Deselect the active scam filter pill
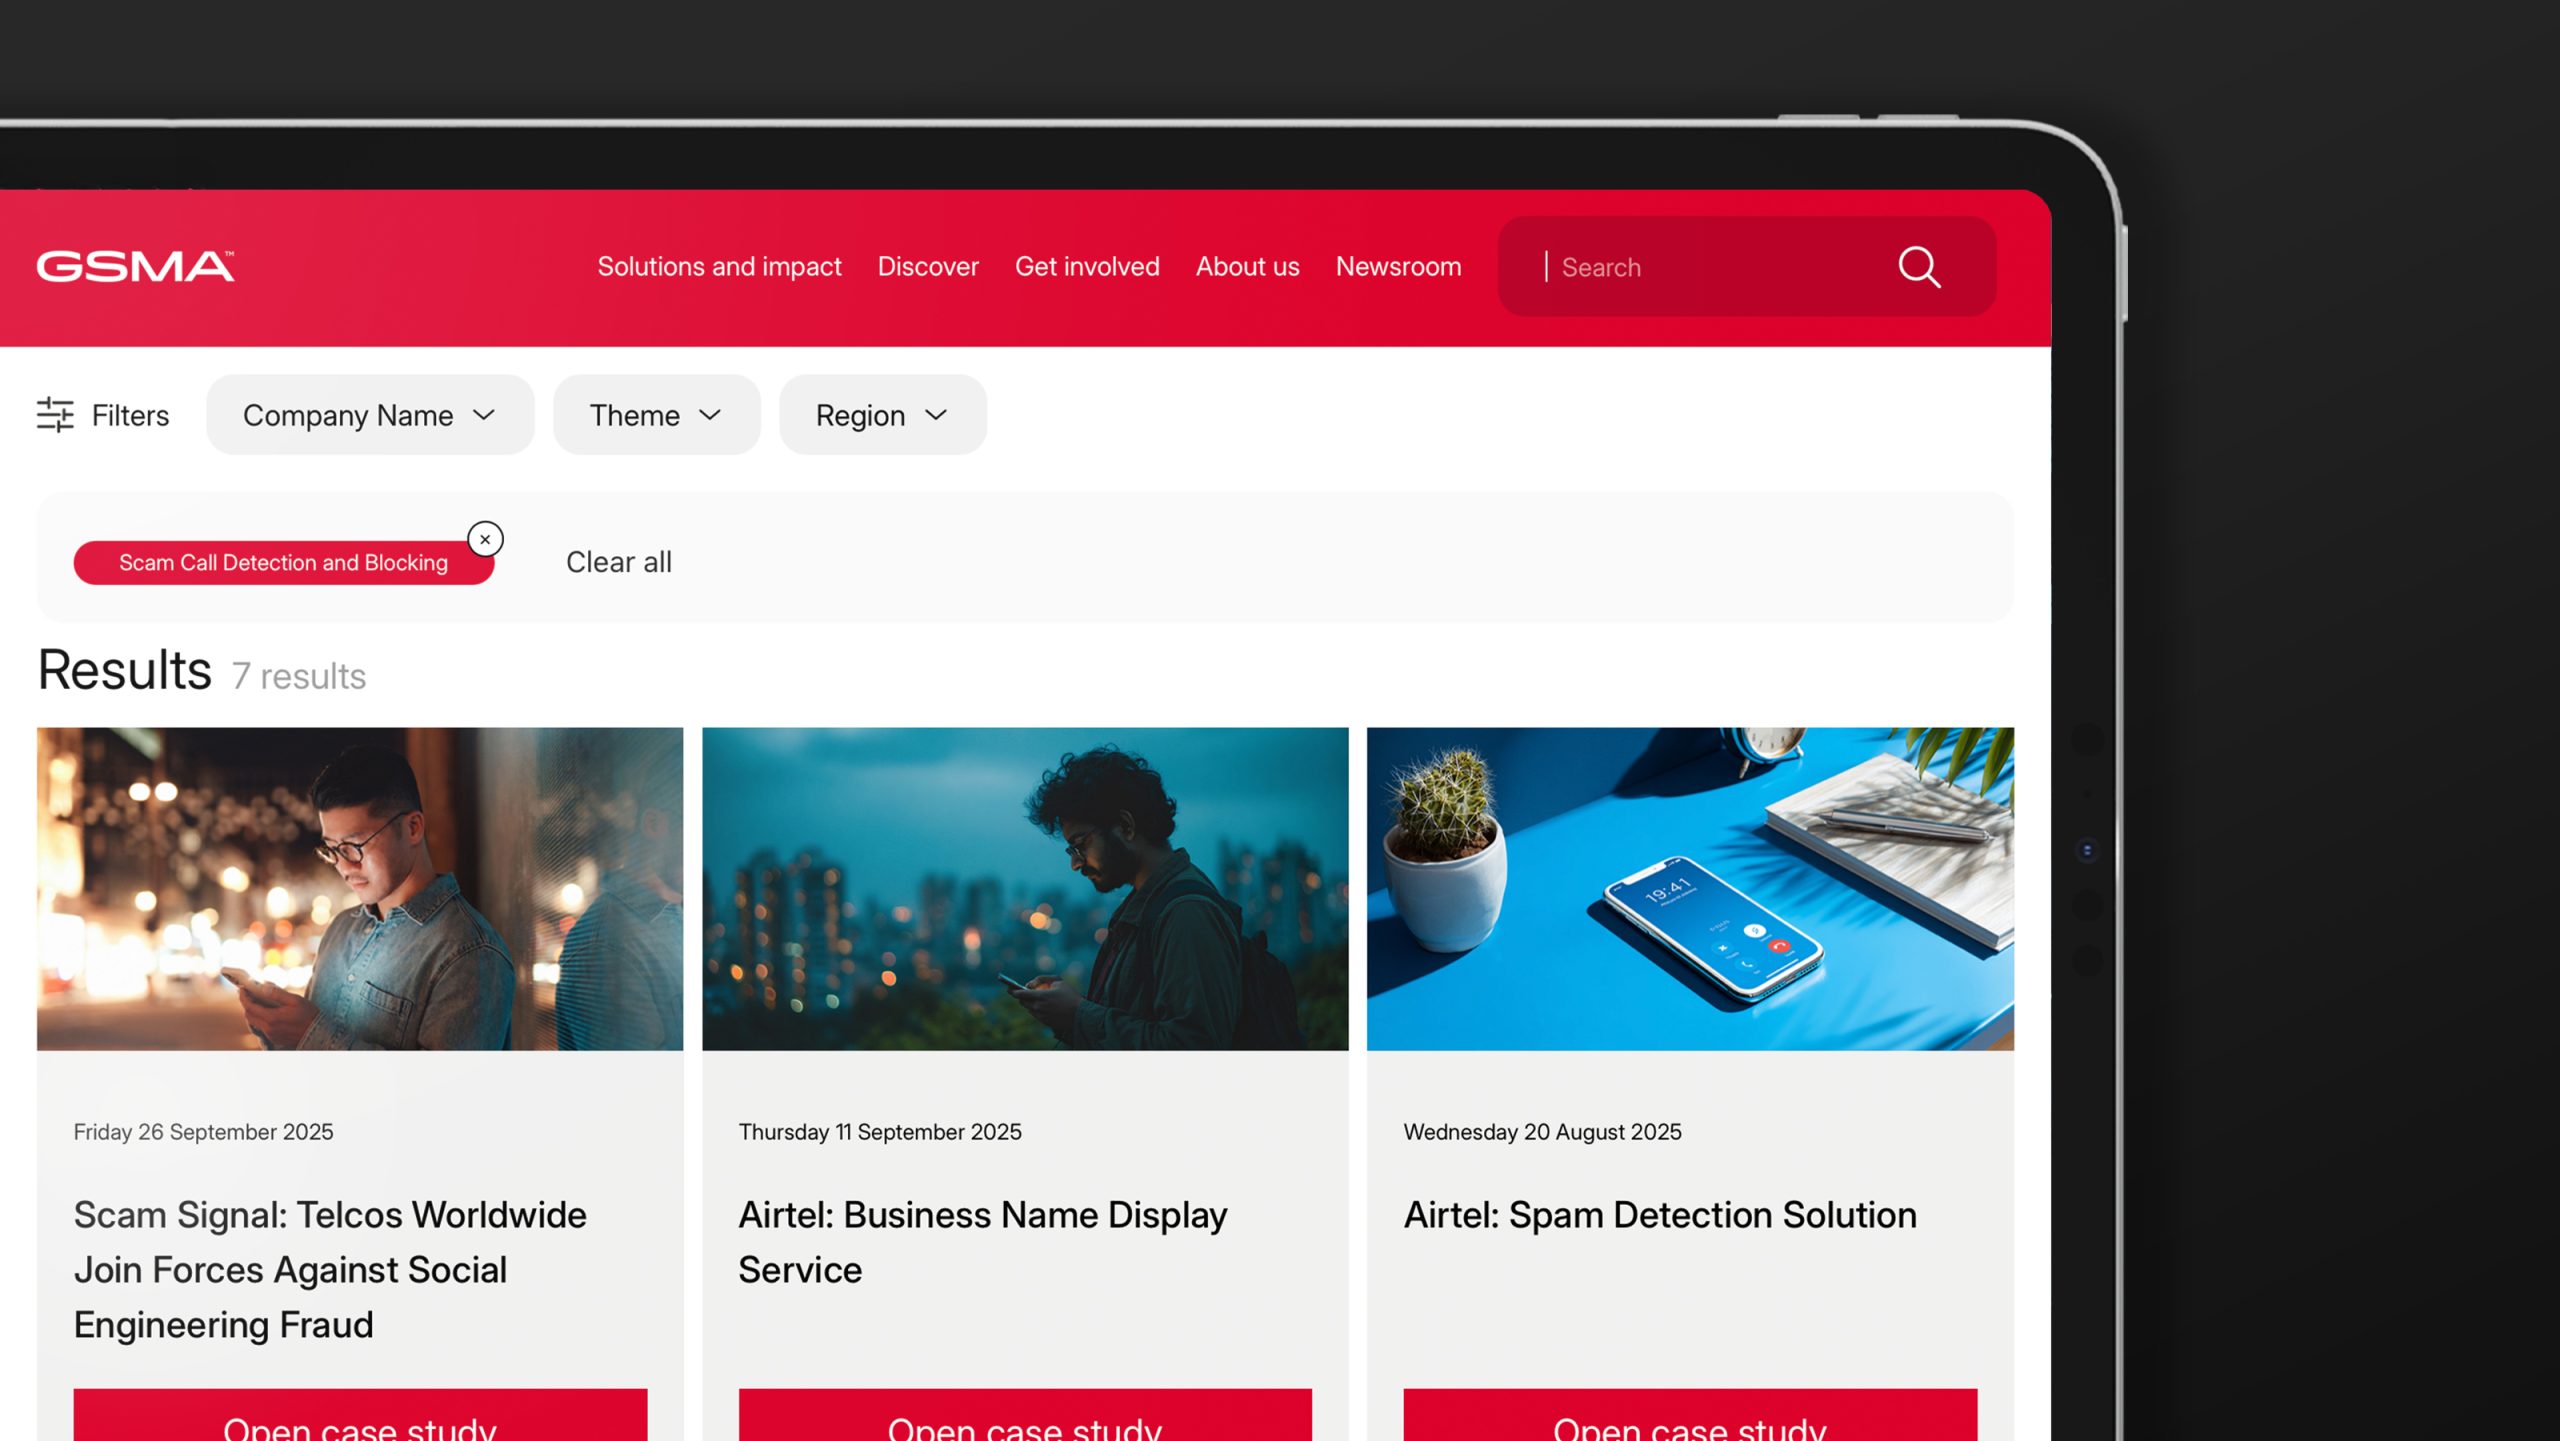2560x1441 pixels. [283, 562]
